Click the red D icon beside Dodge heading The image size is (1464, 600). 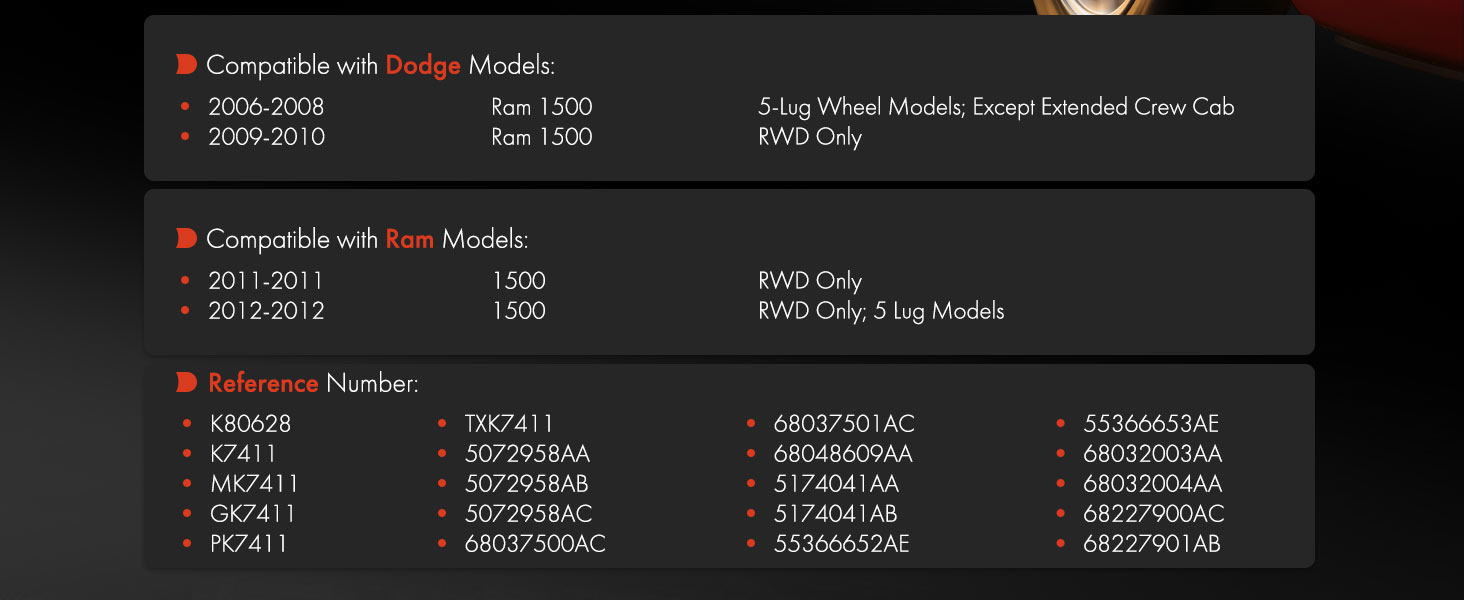point(186,65)
